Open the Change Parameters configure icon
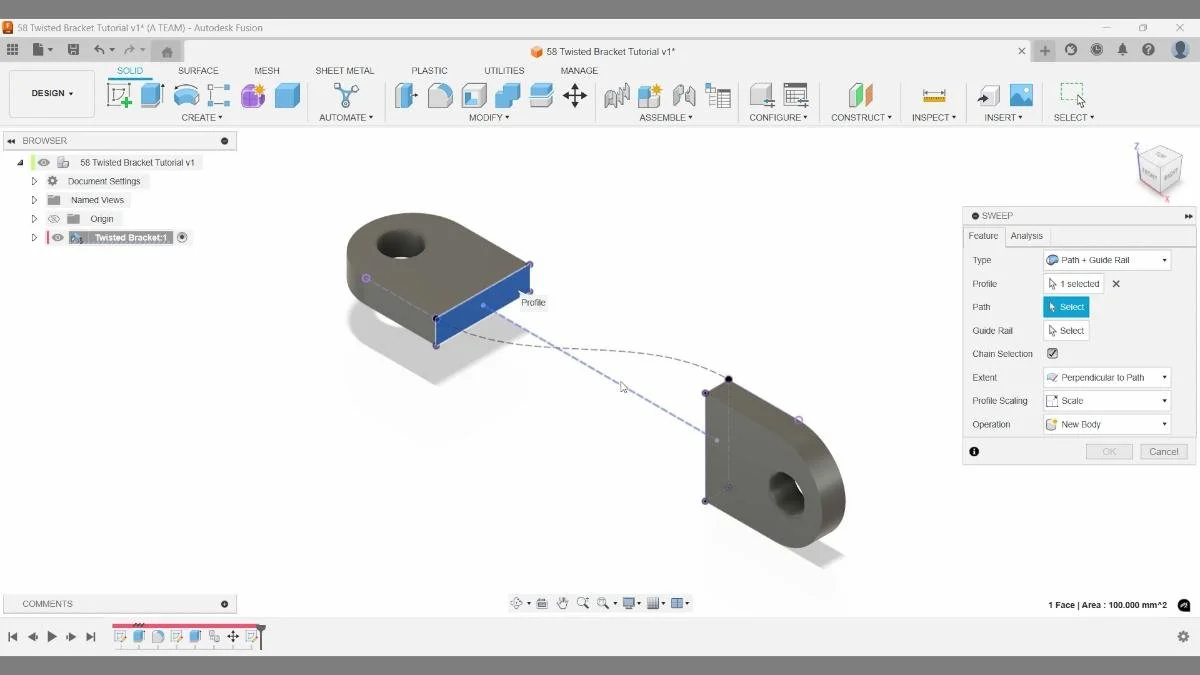 click(796, 95)
